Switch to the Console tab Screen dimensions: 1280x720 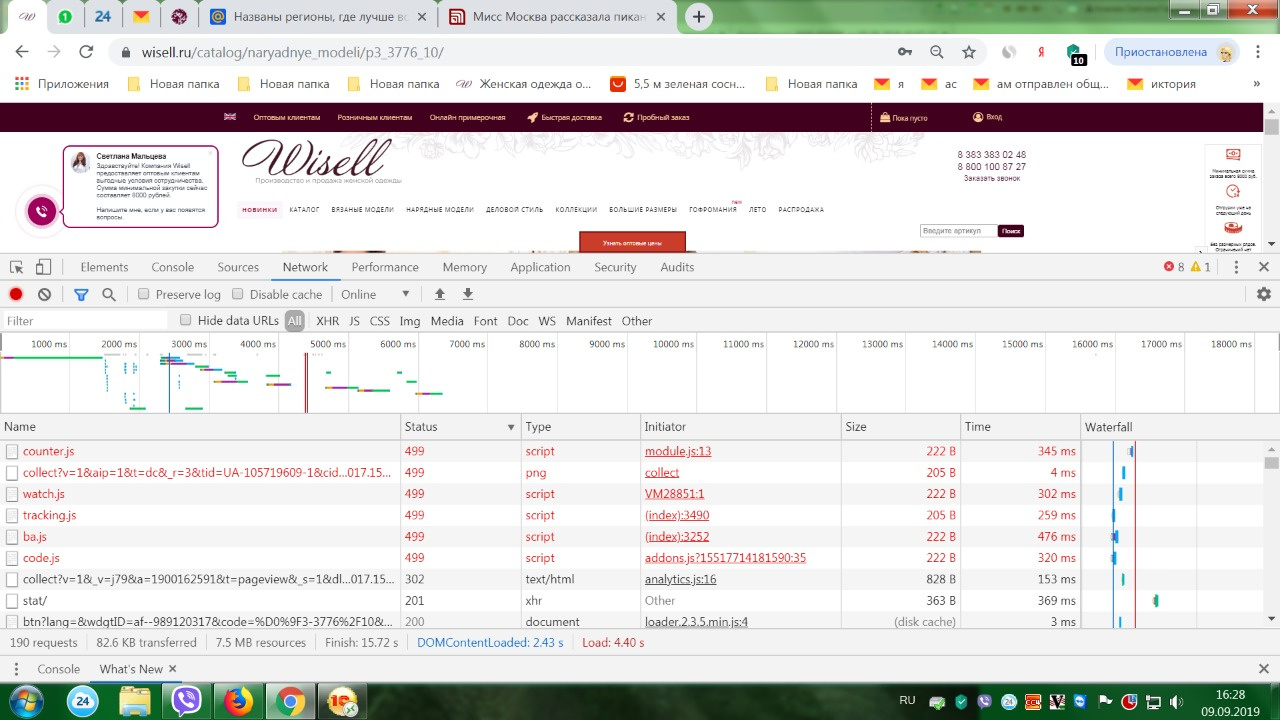coord(173,267)
